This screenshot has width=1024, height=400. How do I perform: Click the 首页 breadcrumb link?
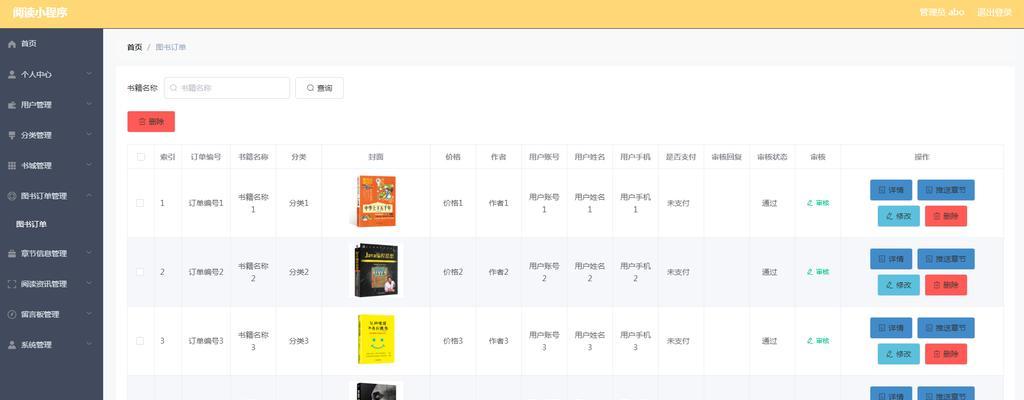coord(135,48)
